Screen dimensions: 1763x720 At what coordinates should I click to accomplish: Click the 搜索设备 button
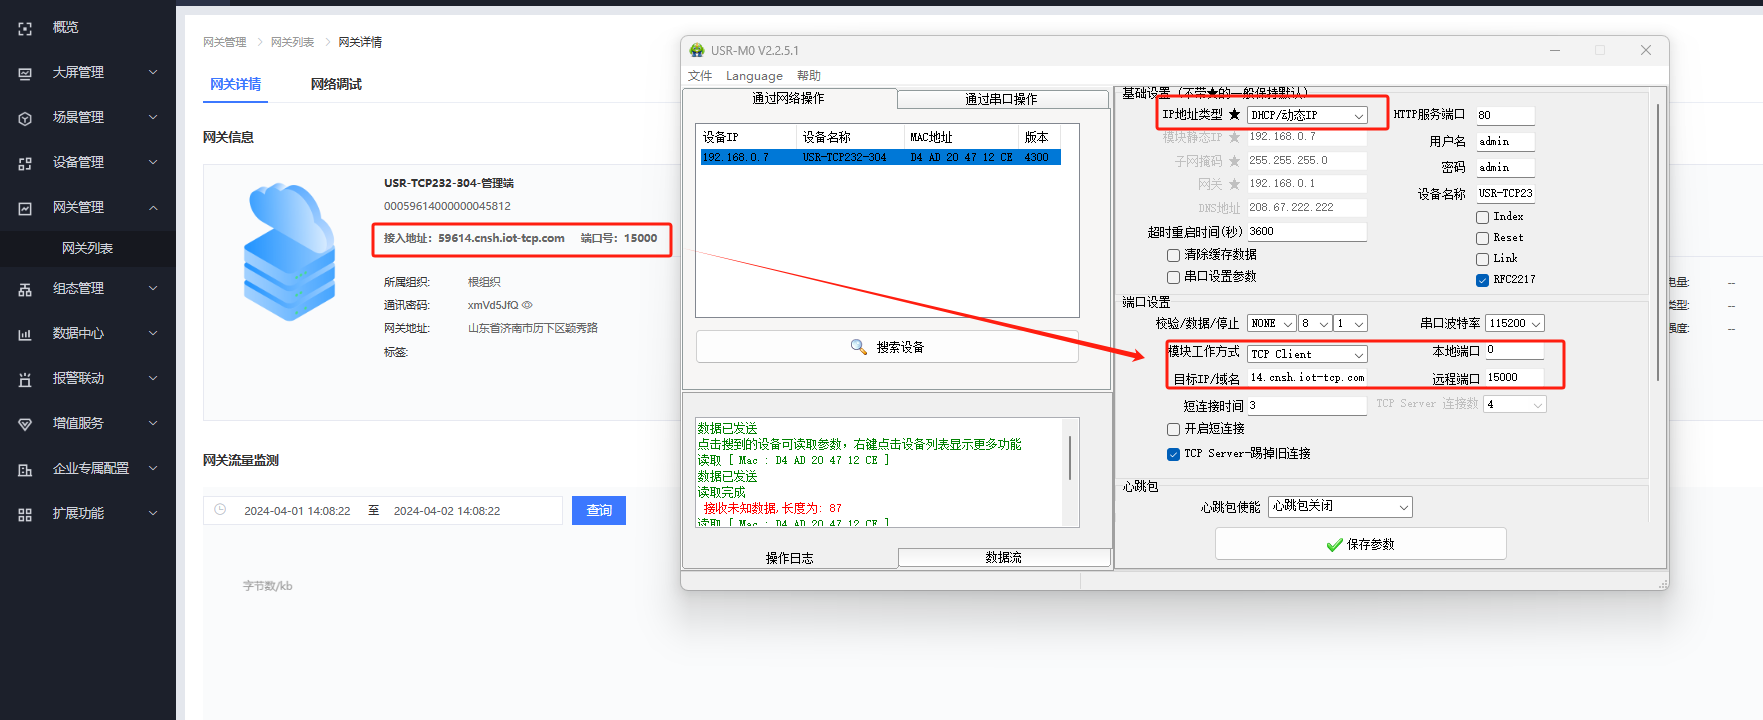point(887,347)
